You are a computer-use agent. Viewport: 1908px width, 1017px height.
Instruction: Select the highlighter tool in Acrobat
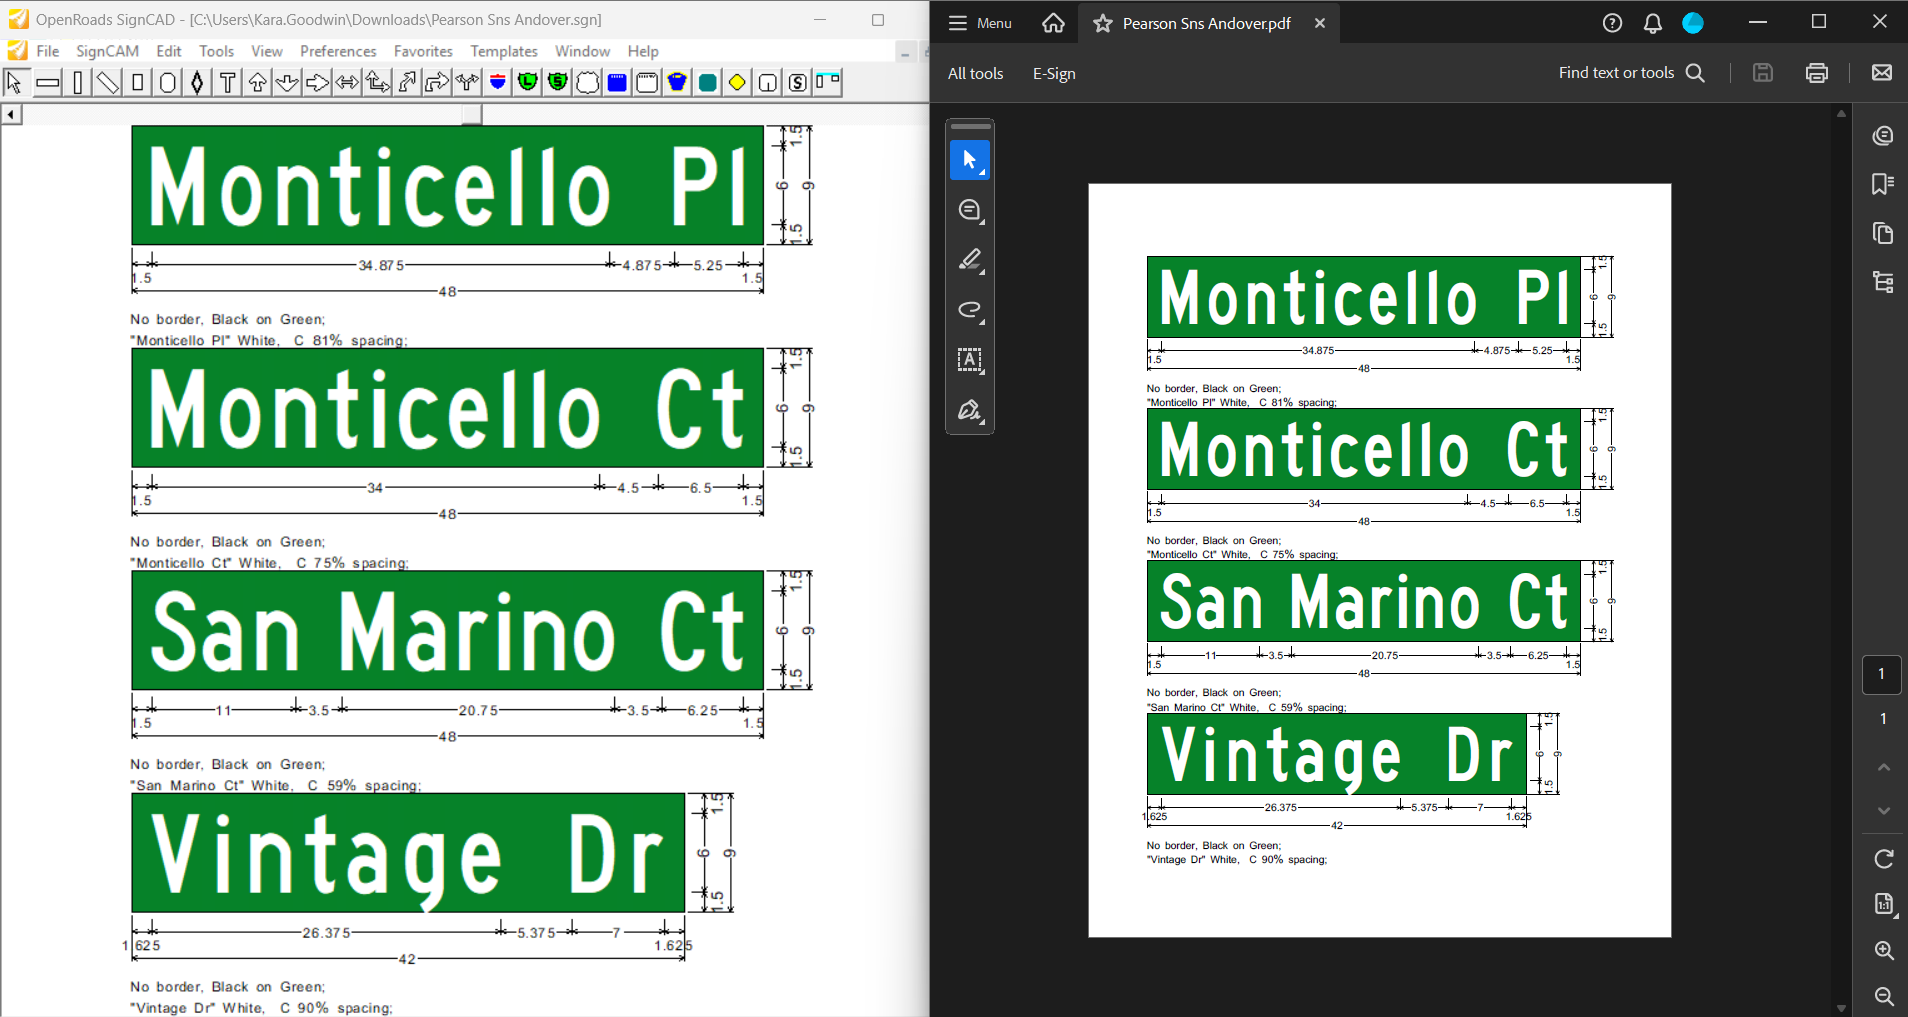pyautogui.click(x=969, y=260)
